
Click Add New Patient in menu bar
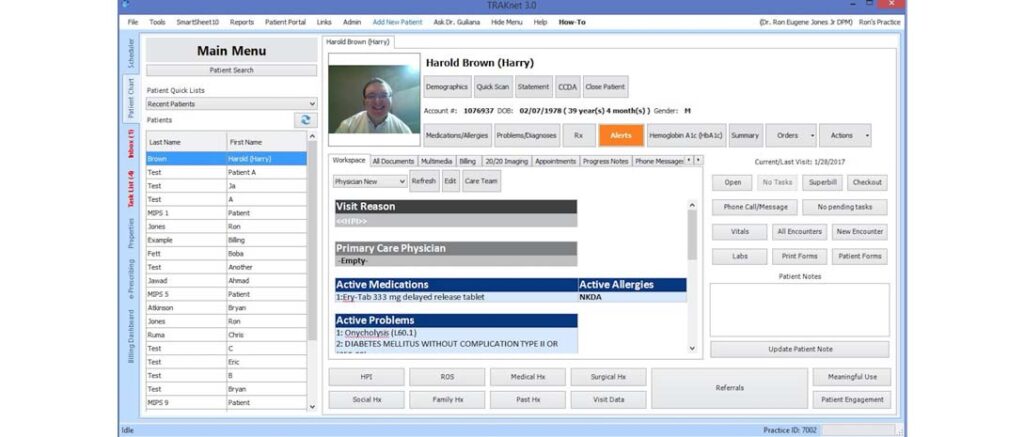coord(397,22)
